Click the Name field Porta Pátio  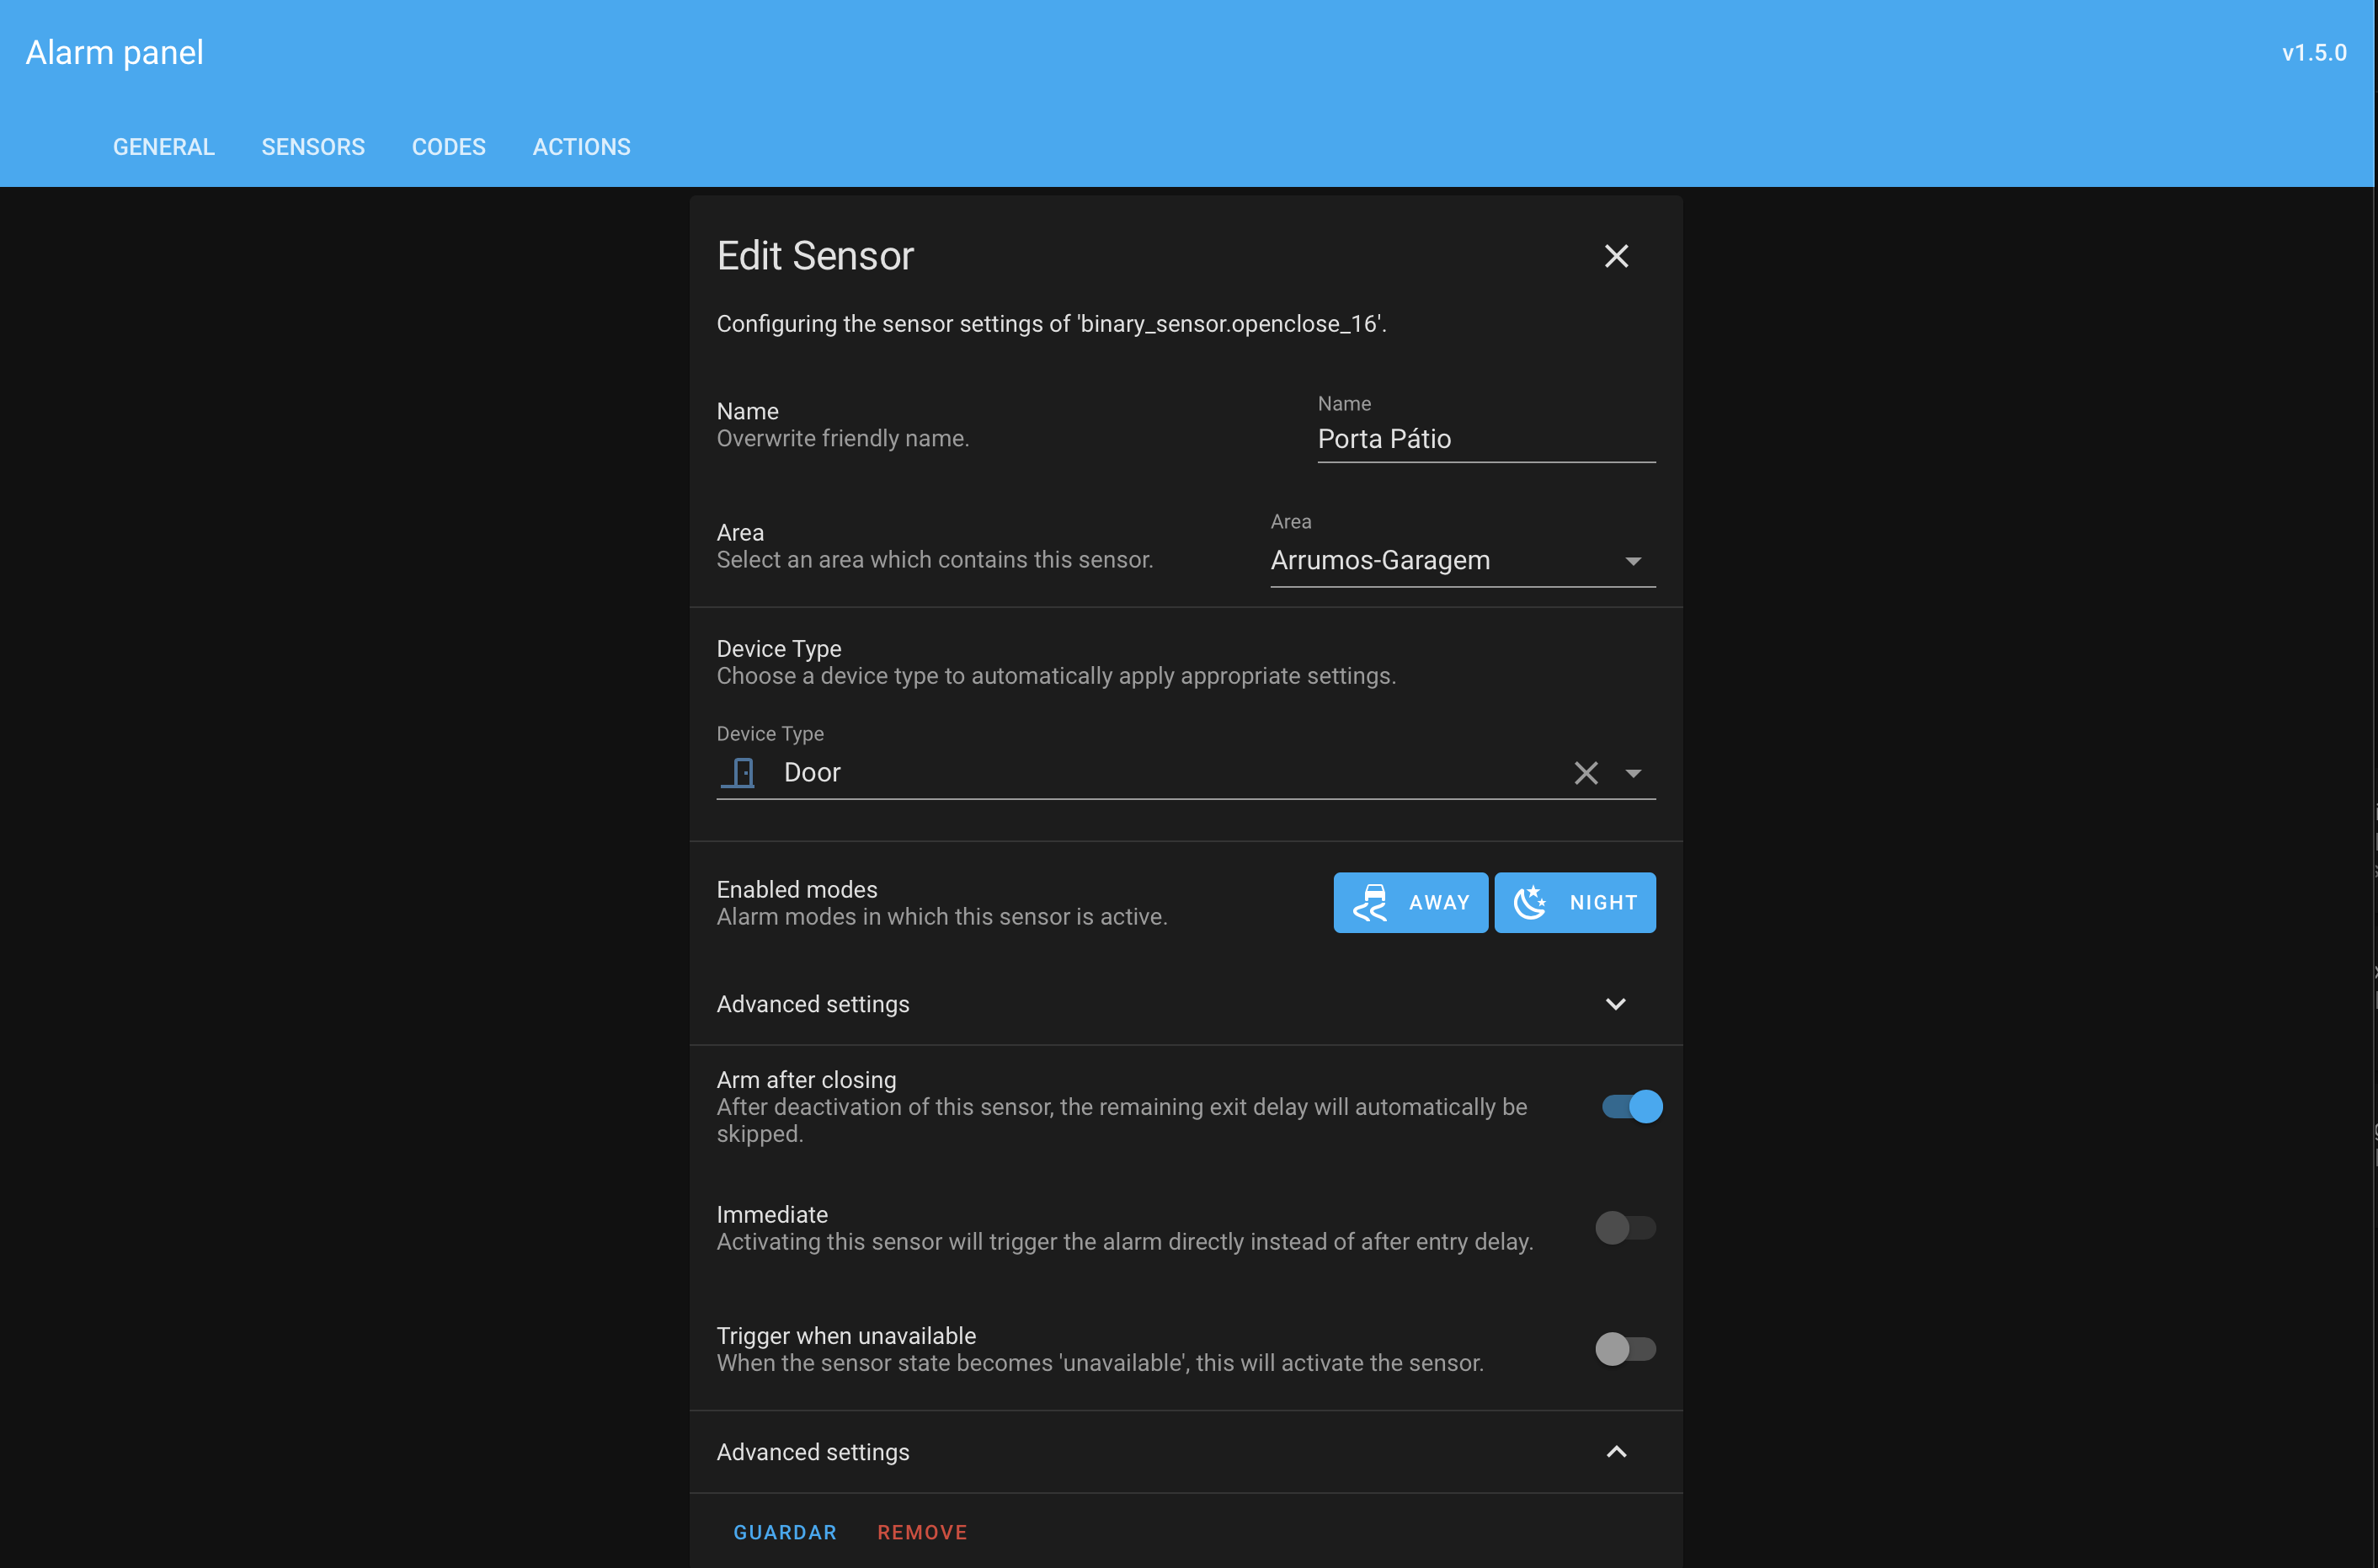click(1485, 439)
